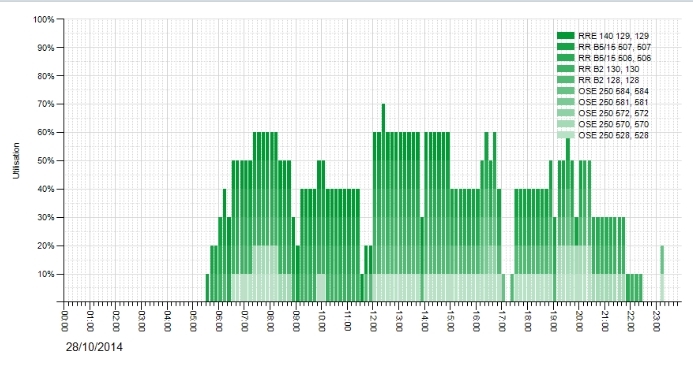Click the 03:00 time axis label
This screenshot has height=366, width=693.
[x=141, y=320]
